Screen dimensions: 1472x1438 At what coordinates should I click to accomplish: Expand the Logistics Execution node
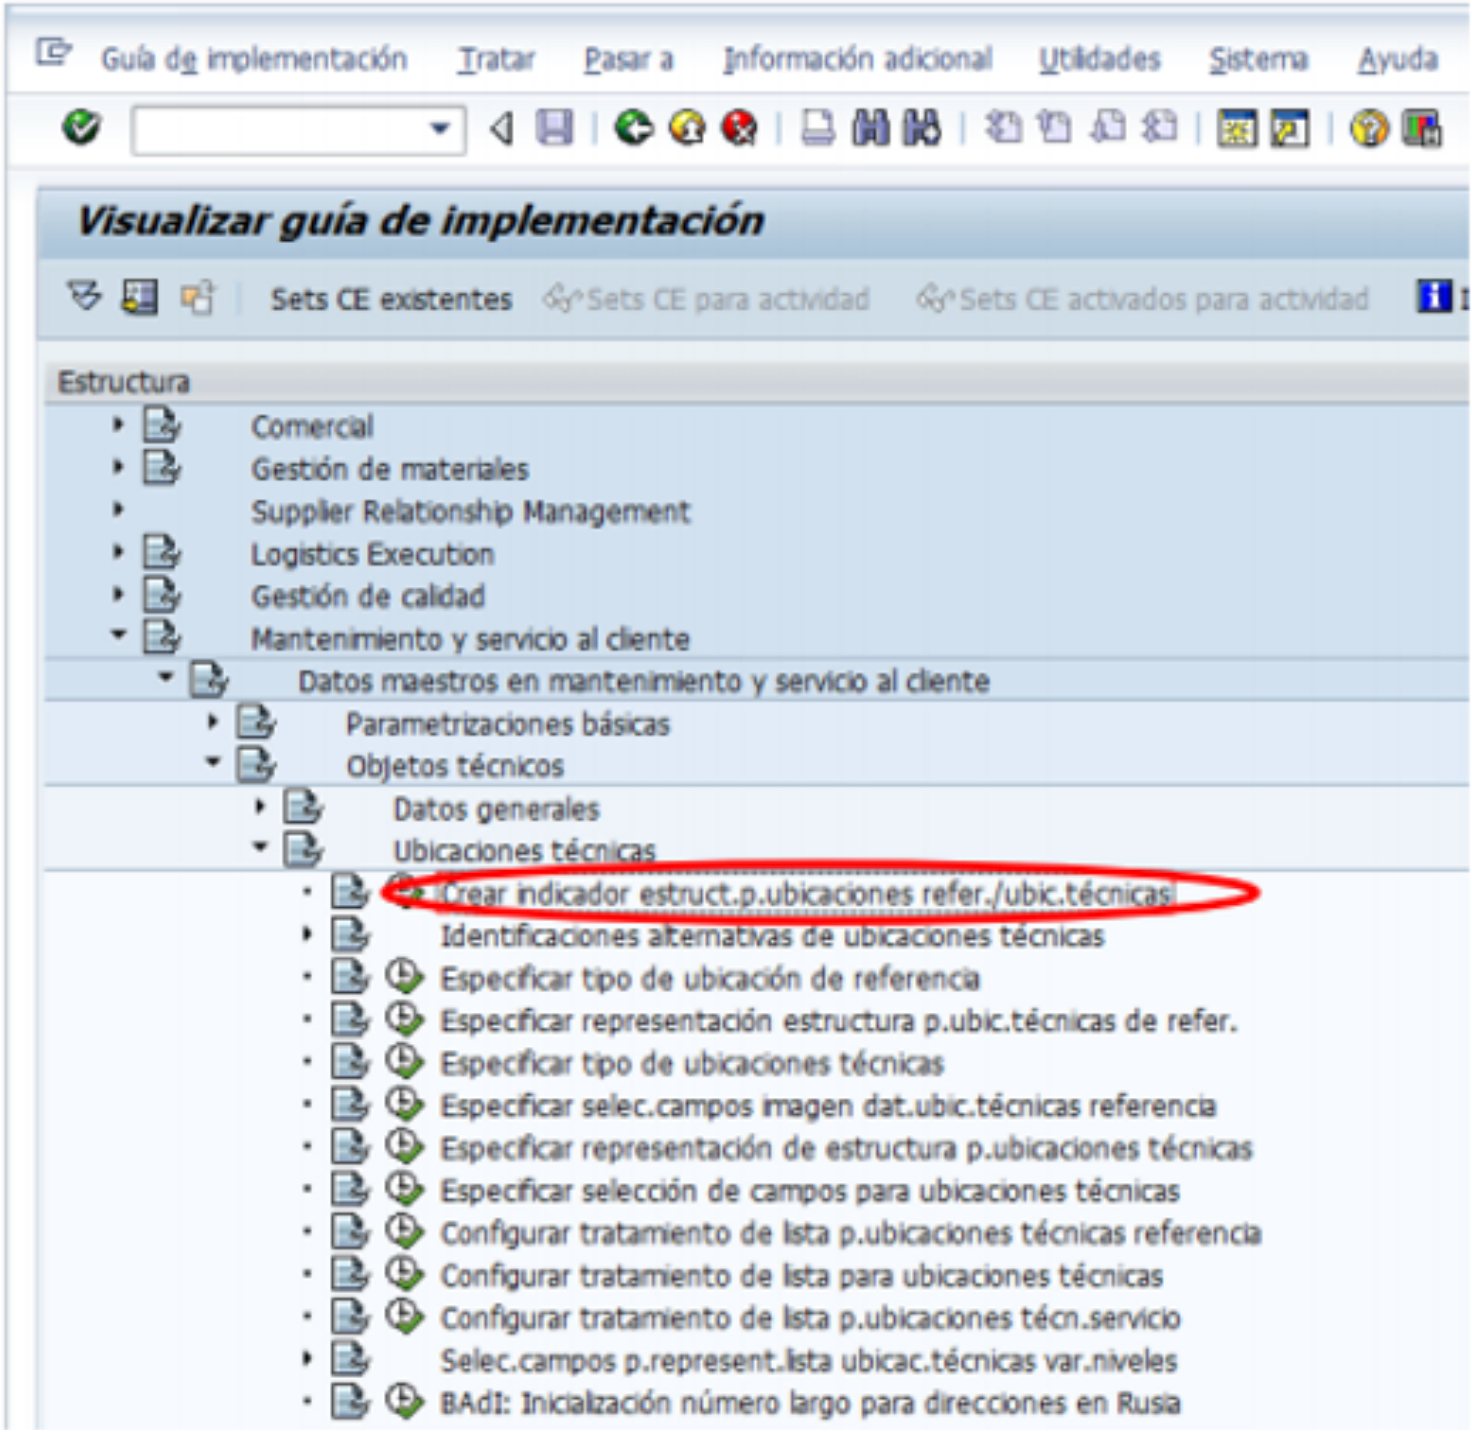pos(118,552)
